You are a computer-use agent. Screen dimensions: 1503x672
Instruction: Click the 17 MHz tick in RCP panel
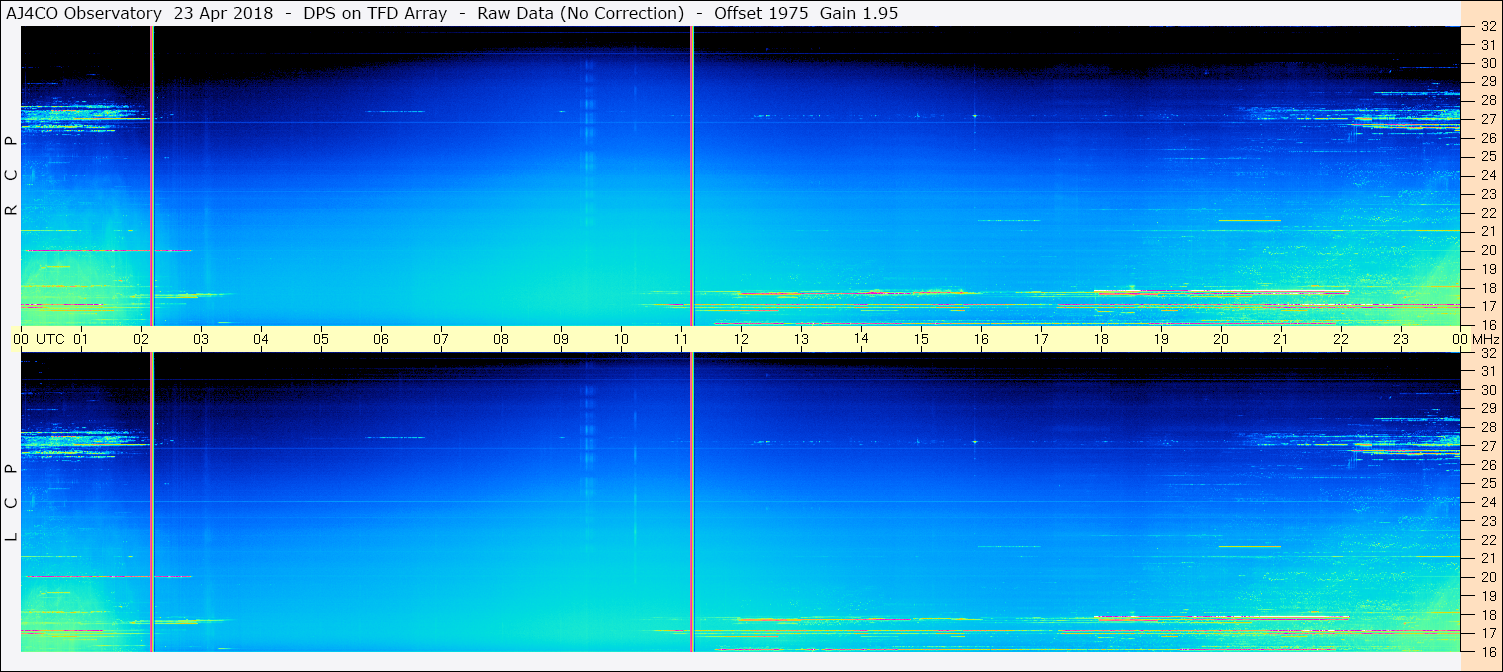[1487, 306]
